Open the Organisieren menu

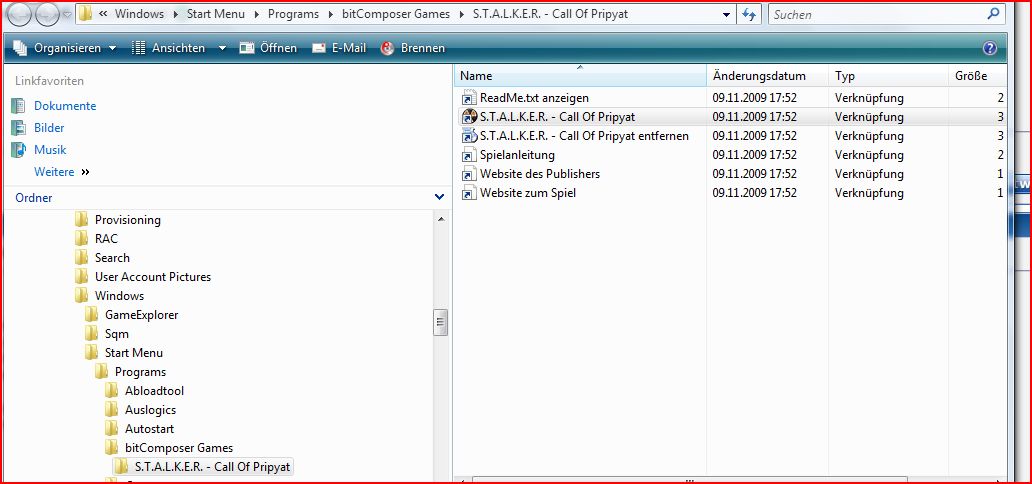point(64,48)
